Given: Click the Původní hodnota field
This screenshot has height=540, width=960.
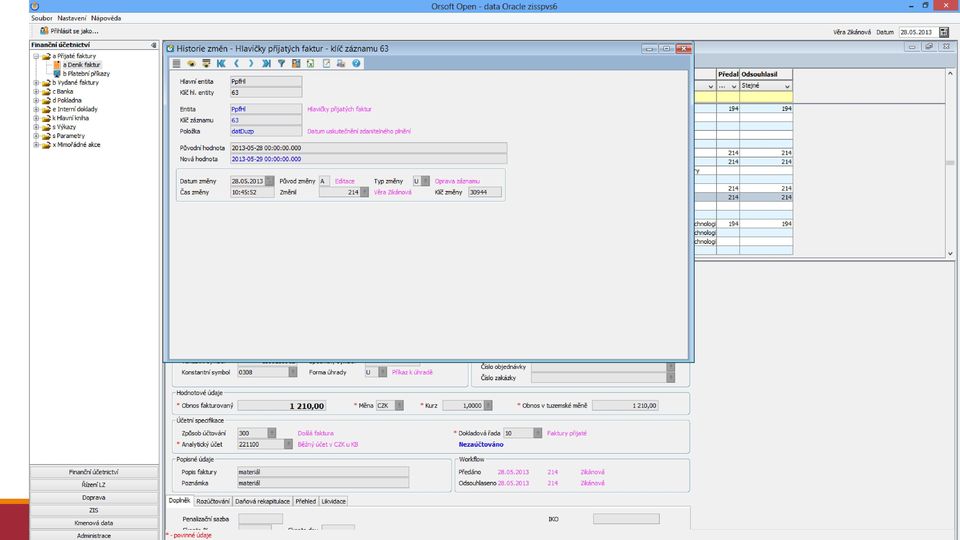Looking at the screenshot, I should point(369,148).
